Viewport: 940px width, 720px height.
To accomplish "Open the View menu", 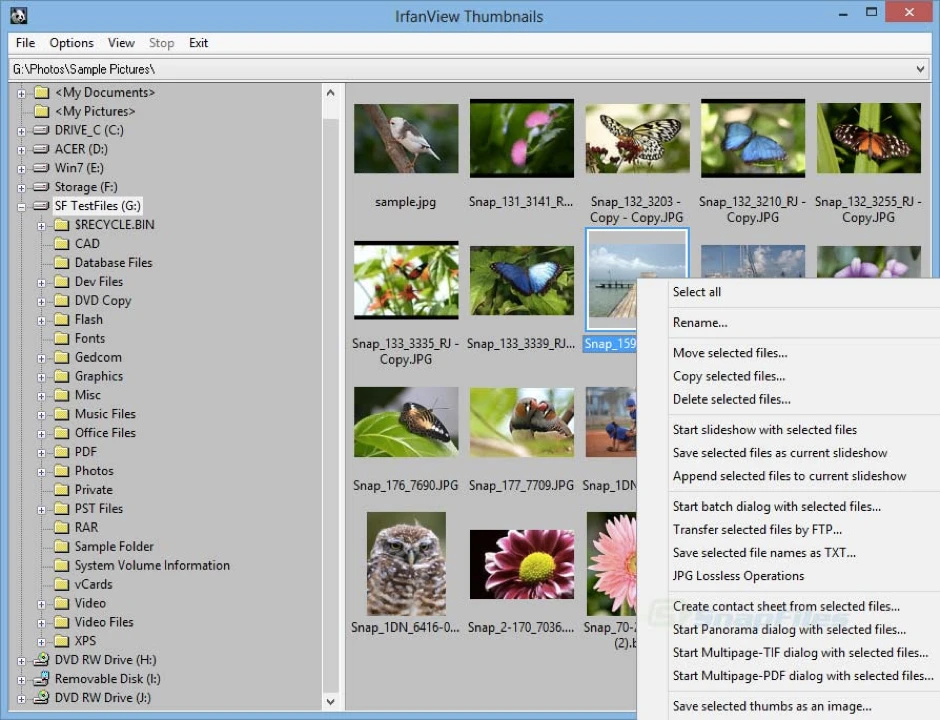I will click(121, 43).
